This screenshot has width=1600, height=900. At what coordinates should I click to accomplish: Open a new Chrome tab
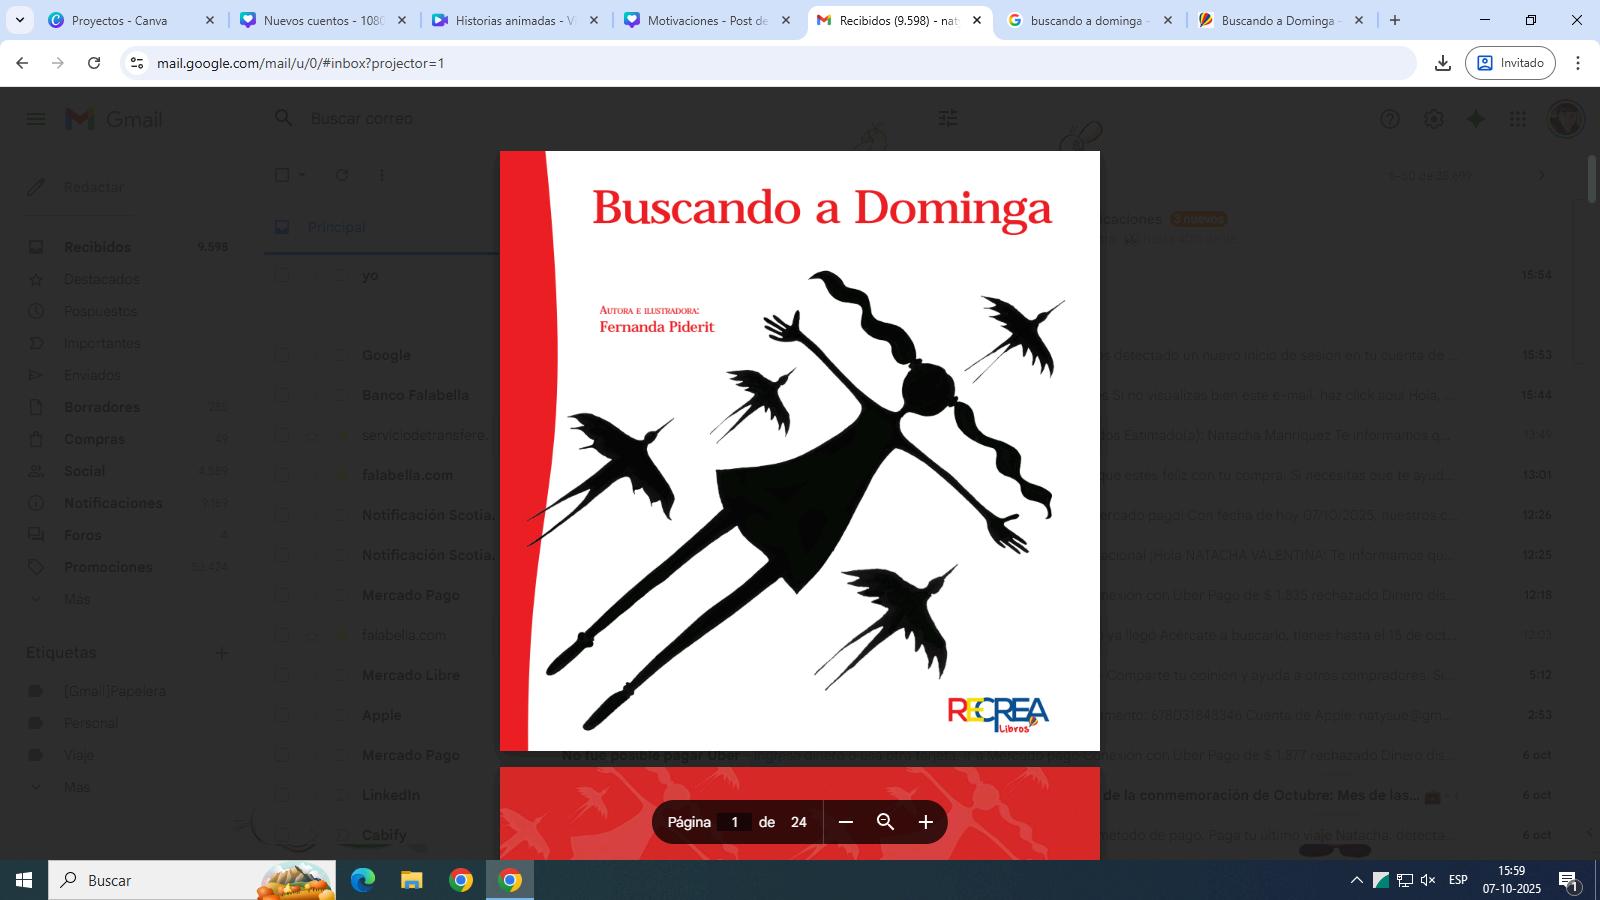pyautogui.click(x=1395, y=20)
